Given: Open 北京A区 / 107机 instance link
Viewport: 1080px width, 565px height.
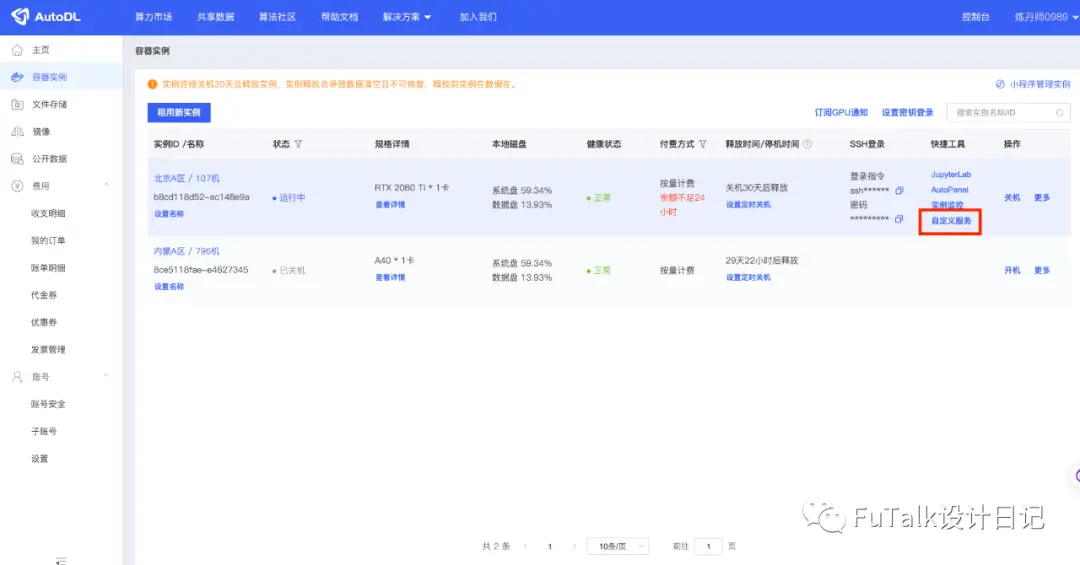Looking at the screenshot, I should [187, 178].
